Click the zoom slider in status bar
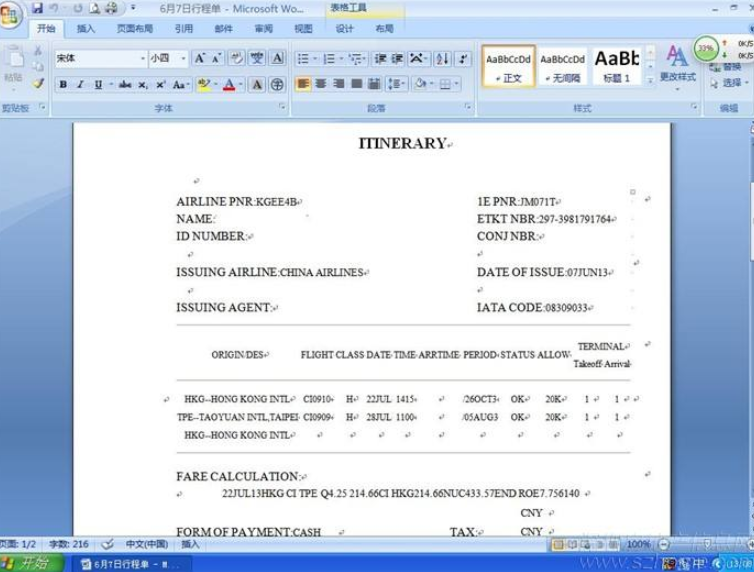This screenshot has height=572, width=754. point(707,545)
